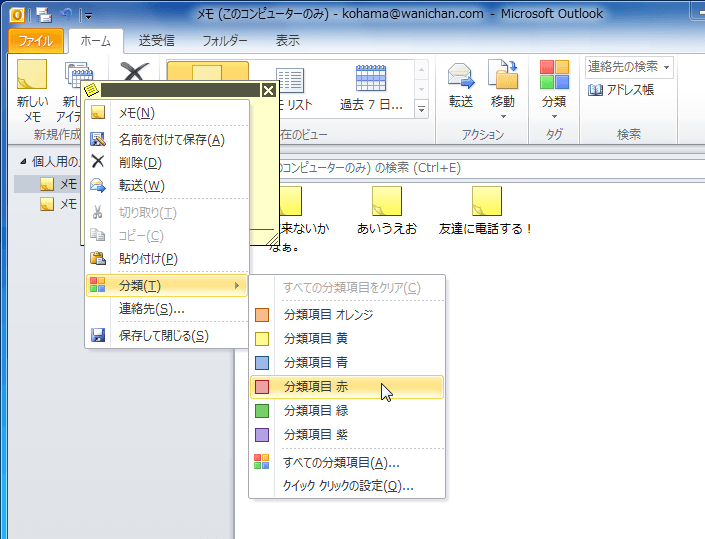The height and width of the screenshot is (539, 705).
Task: Click the orange category color swatch
Action: click(262, 315)
